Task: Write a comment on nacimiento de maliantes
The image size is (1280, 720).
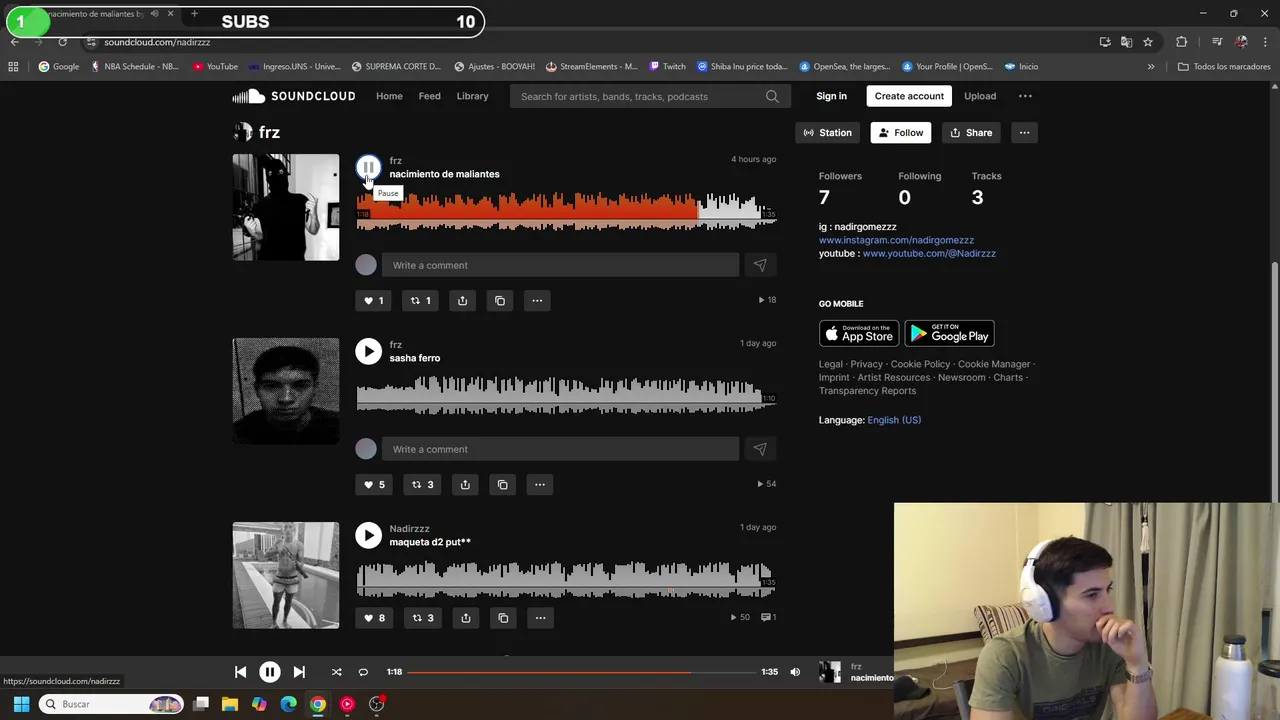Action: click(560, 265)
